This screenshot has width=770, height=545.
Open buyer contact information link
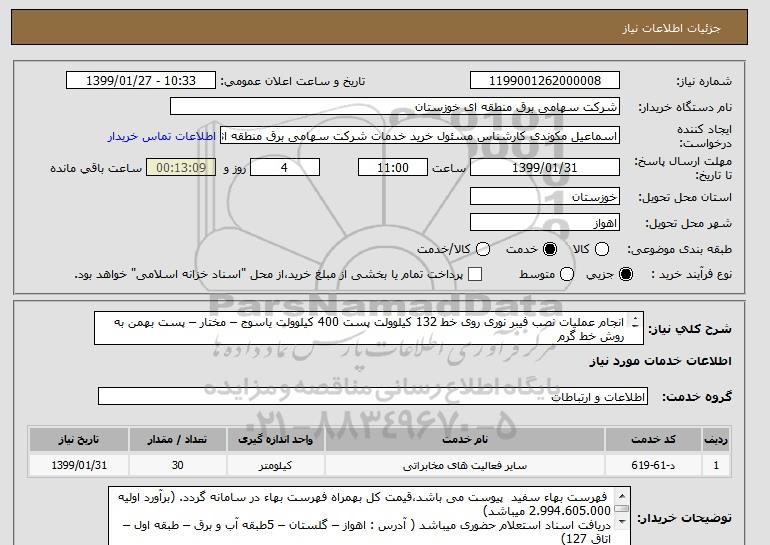162,136
